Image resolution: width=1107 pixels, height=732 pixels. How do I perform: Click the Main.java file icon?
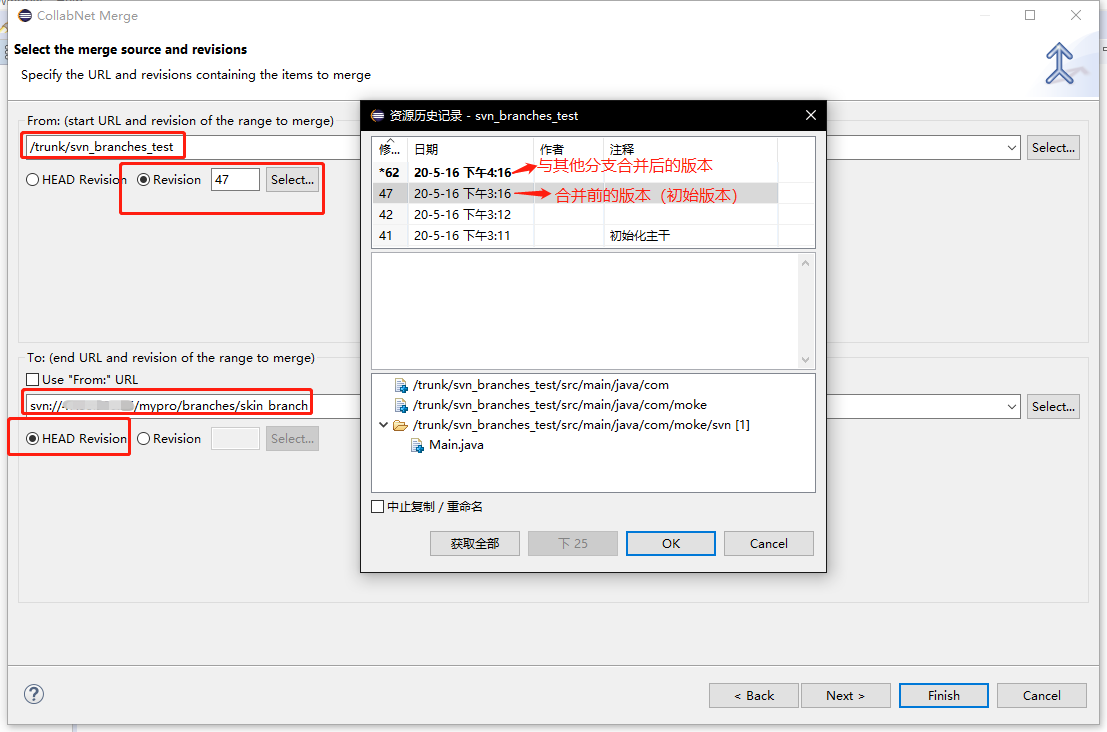417,445
